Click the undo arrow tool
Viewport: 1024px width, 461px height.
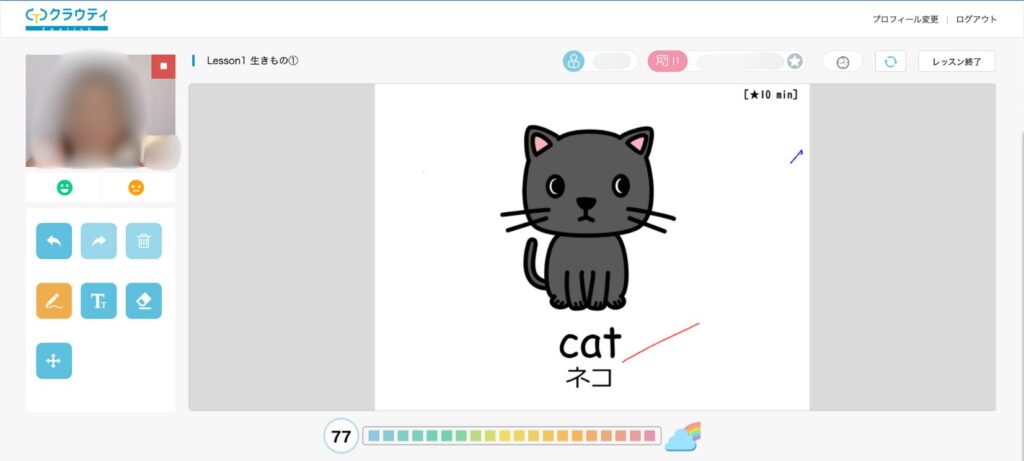[x=54, y=241]
